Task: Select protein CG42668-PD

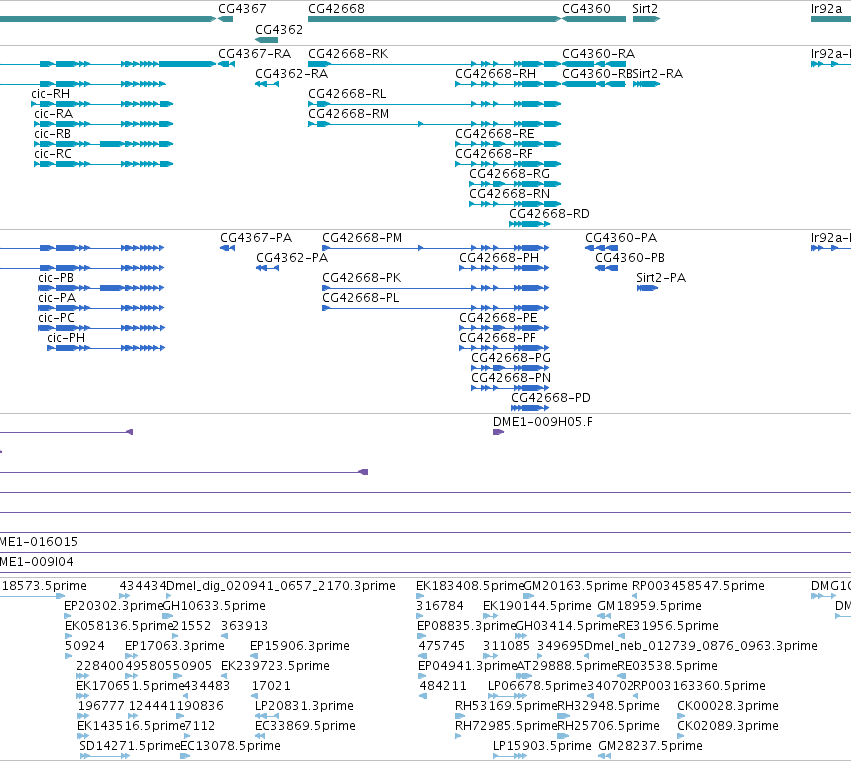Action: (551, 398)
